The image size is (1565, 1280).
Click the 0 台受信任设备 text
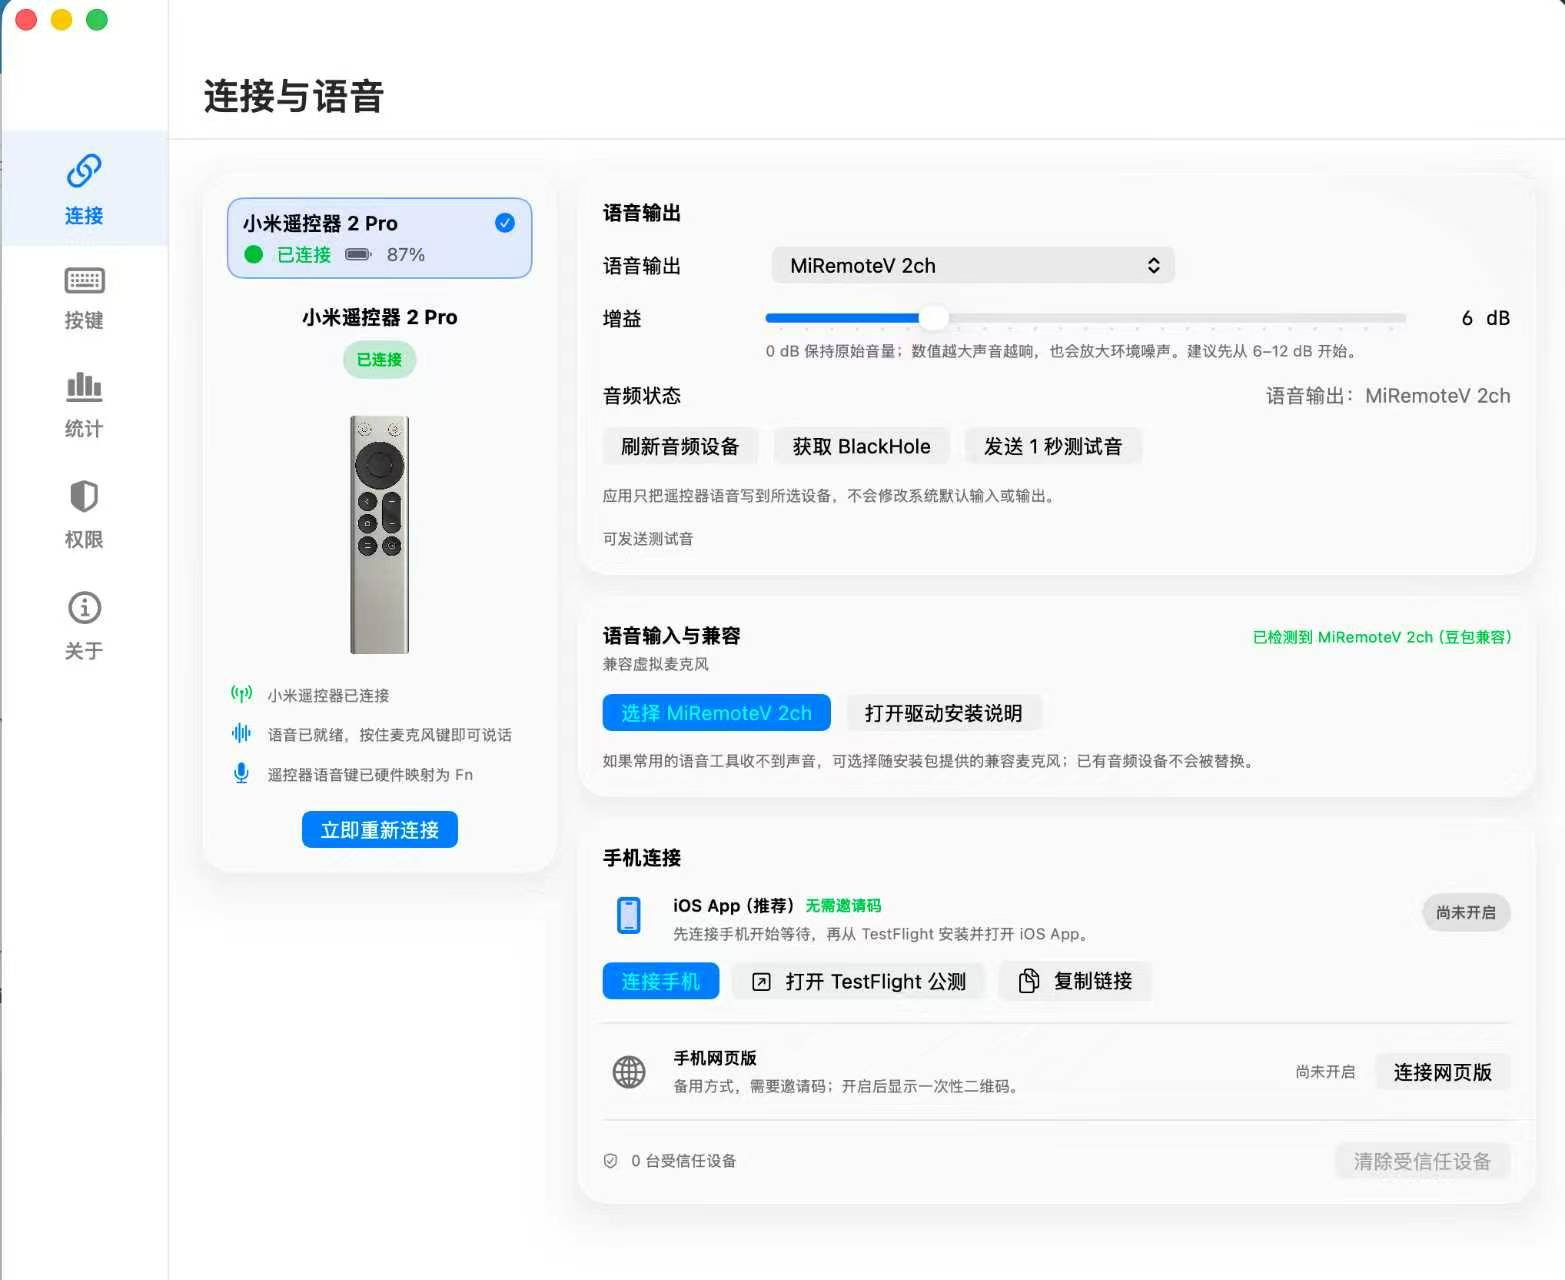click(x=684, y=1161)
